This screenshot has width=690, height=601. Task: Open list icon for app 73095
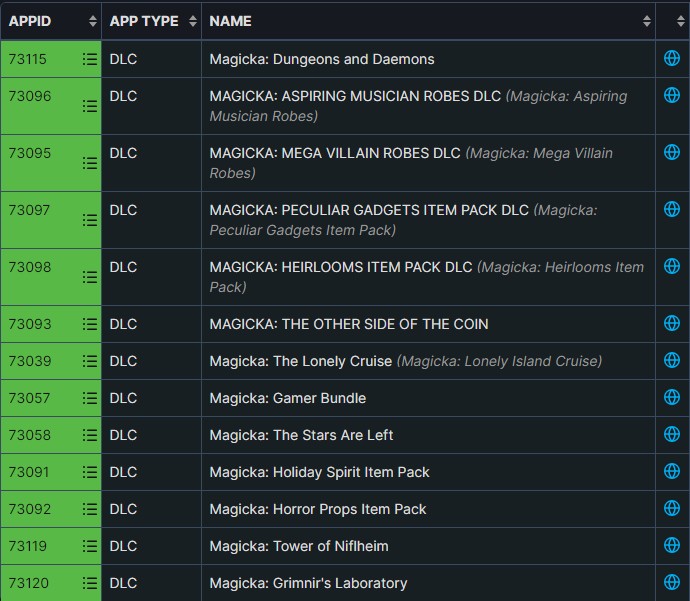pos(90,163)
